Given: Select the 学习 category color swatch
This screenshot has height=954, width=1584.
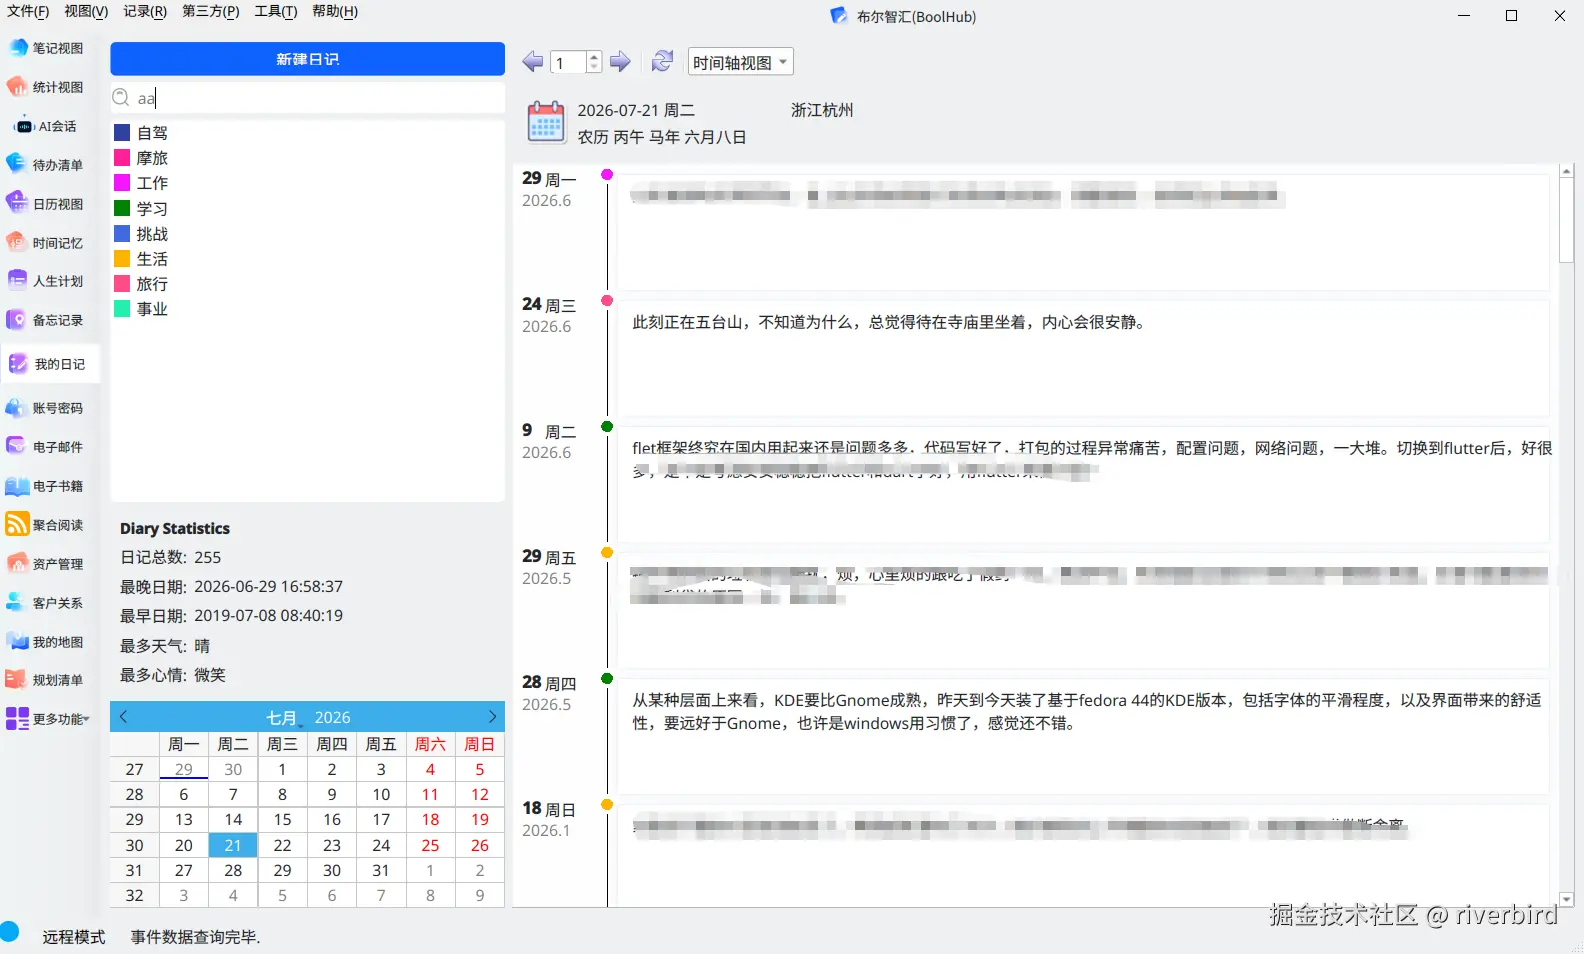Looking at the screenshot, I should [122, 208].
